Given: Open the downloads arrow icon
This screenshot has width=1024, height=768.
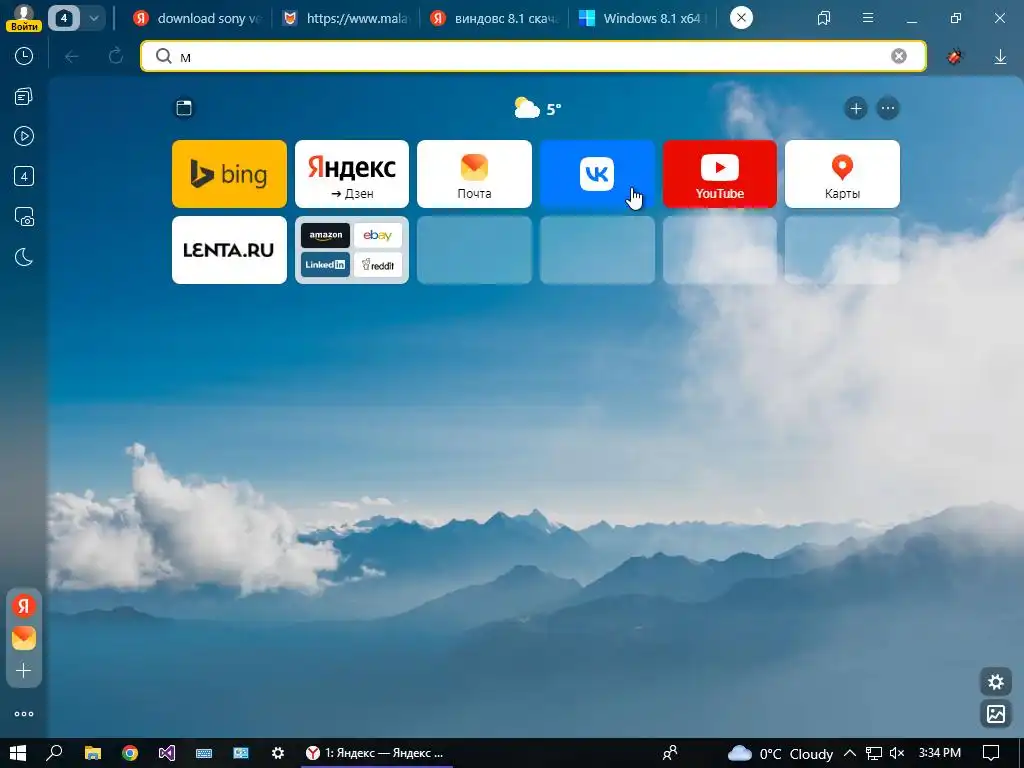Looking at the screenshot, I should [1000, 57].
